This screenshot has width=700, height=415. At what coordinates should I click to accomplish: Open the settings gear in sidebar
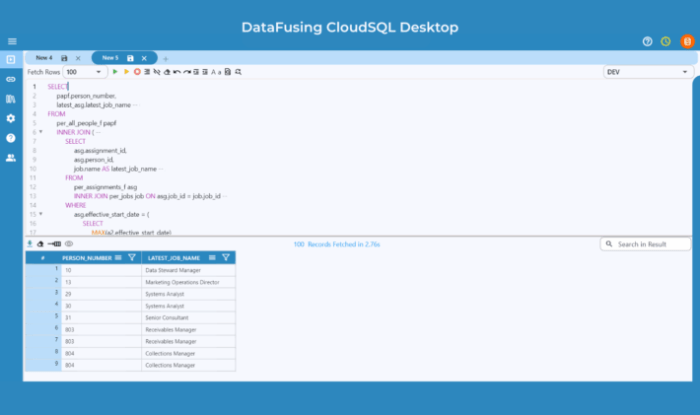point(11,118)
